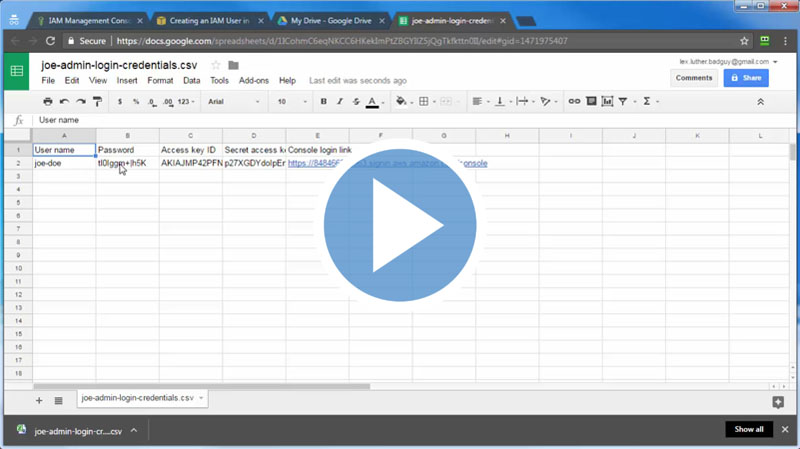Select the paint format tool
The height and width of the screenshot is (449, 800).
click(x=97, y=101)
